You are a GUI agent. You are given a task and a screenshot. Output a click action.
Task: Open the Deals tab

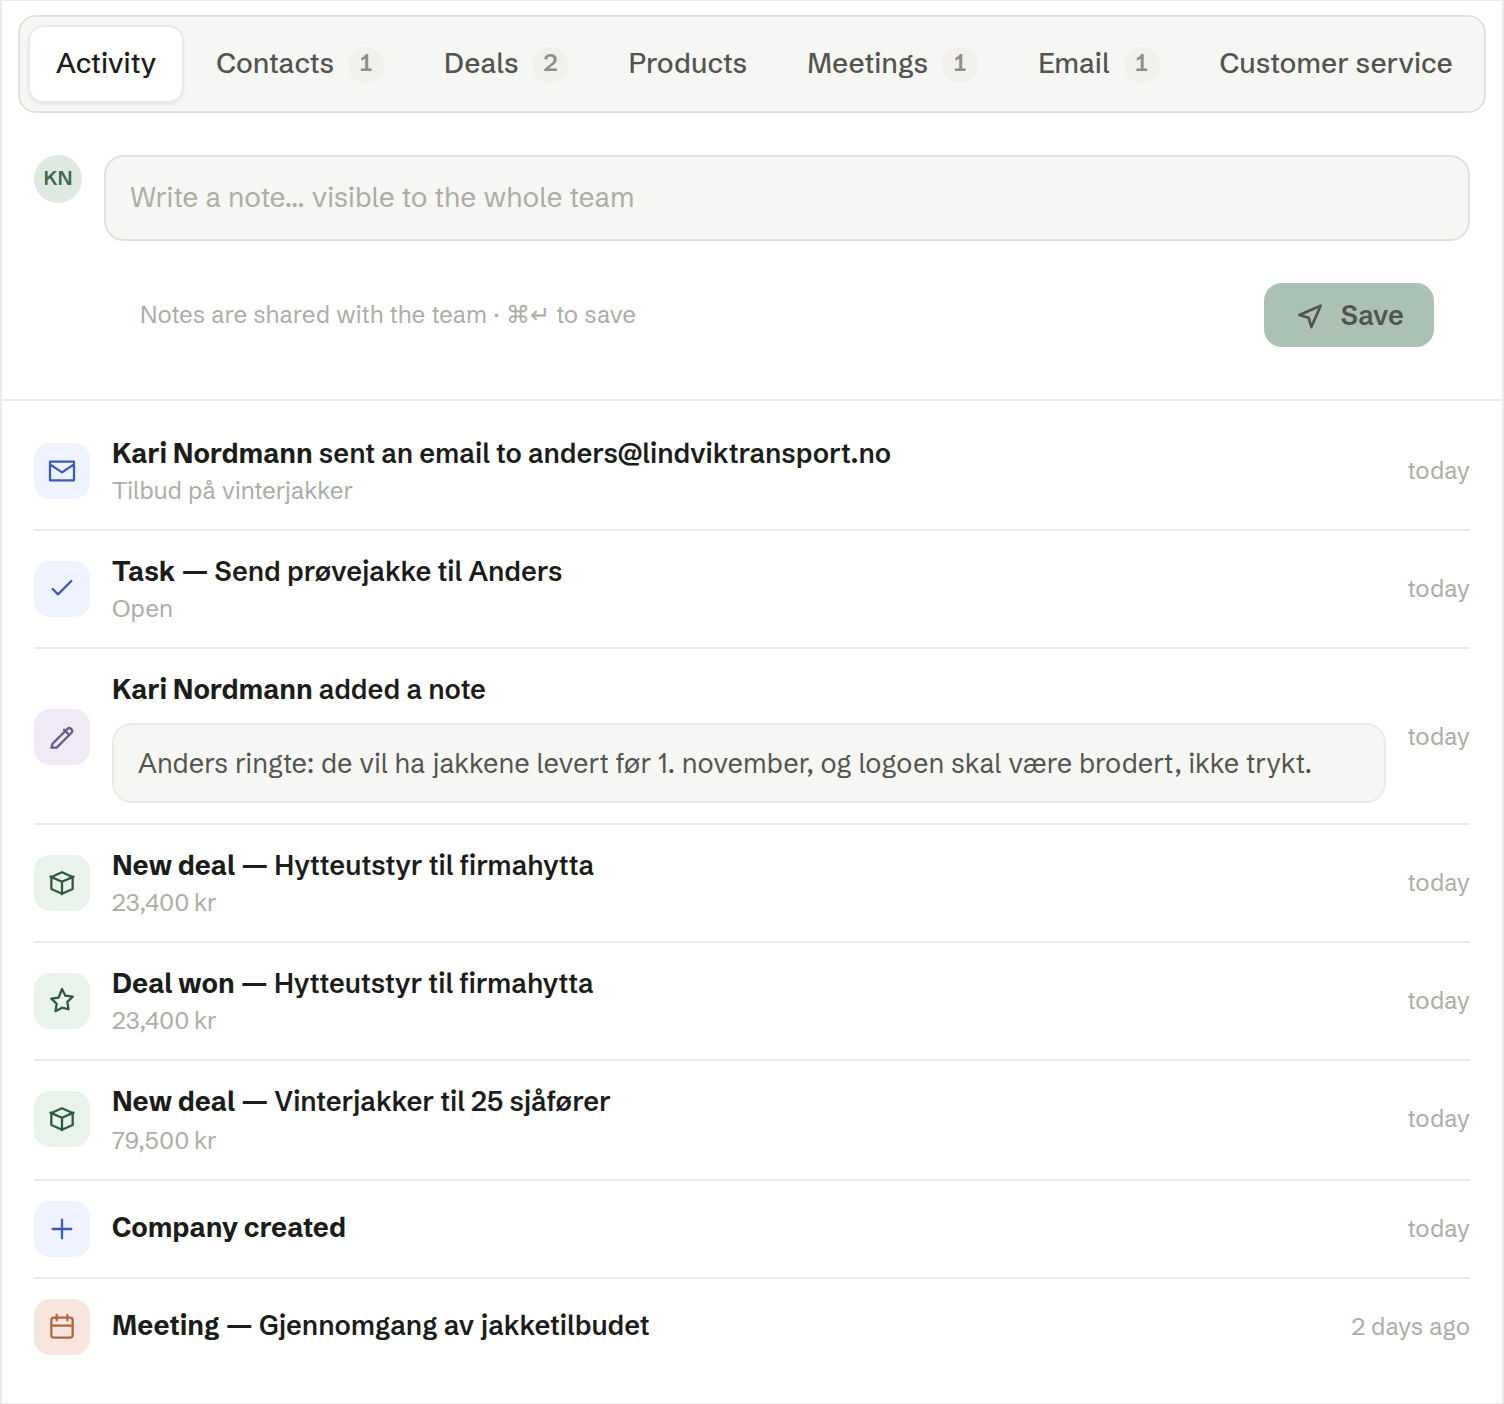(505, 64)
